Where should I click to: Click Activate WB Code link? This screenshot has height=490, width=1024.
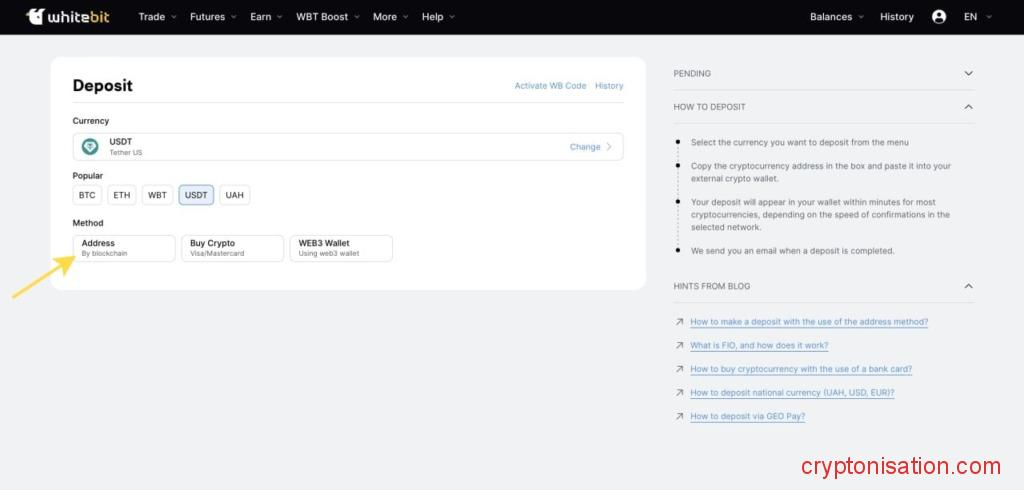[x=550, y=86]
